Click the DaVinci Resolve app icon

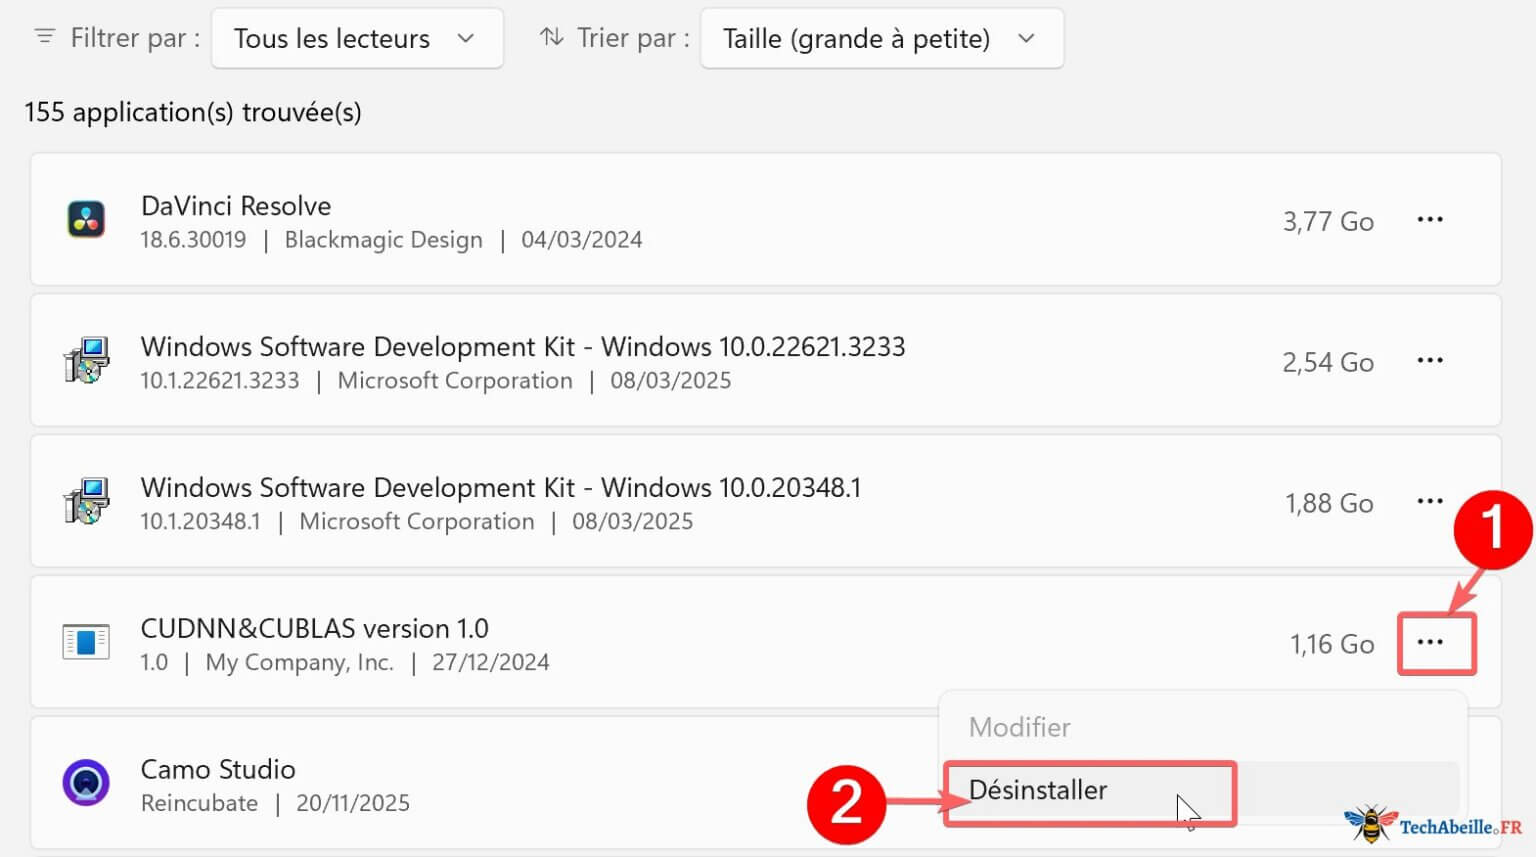pos(86,219)
